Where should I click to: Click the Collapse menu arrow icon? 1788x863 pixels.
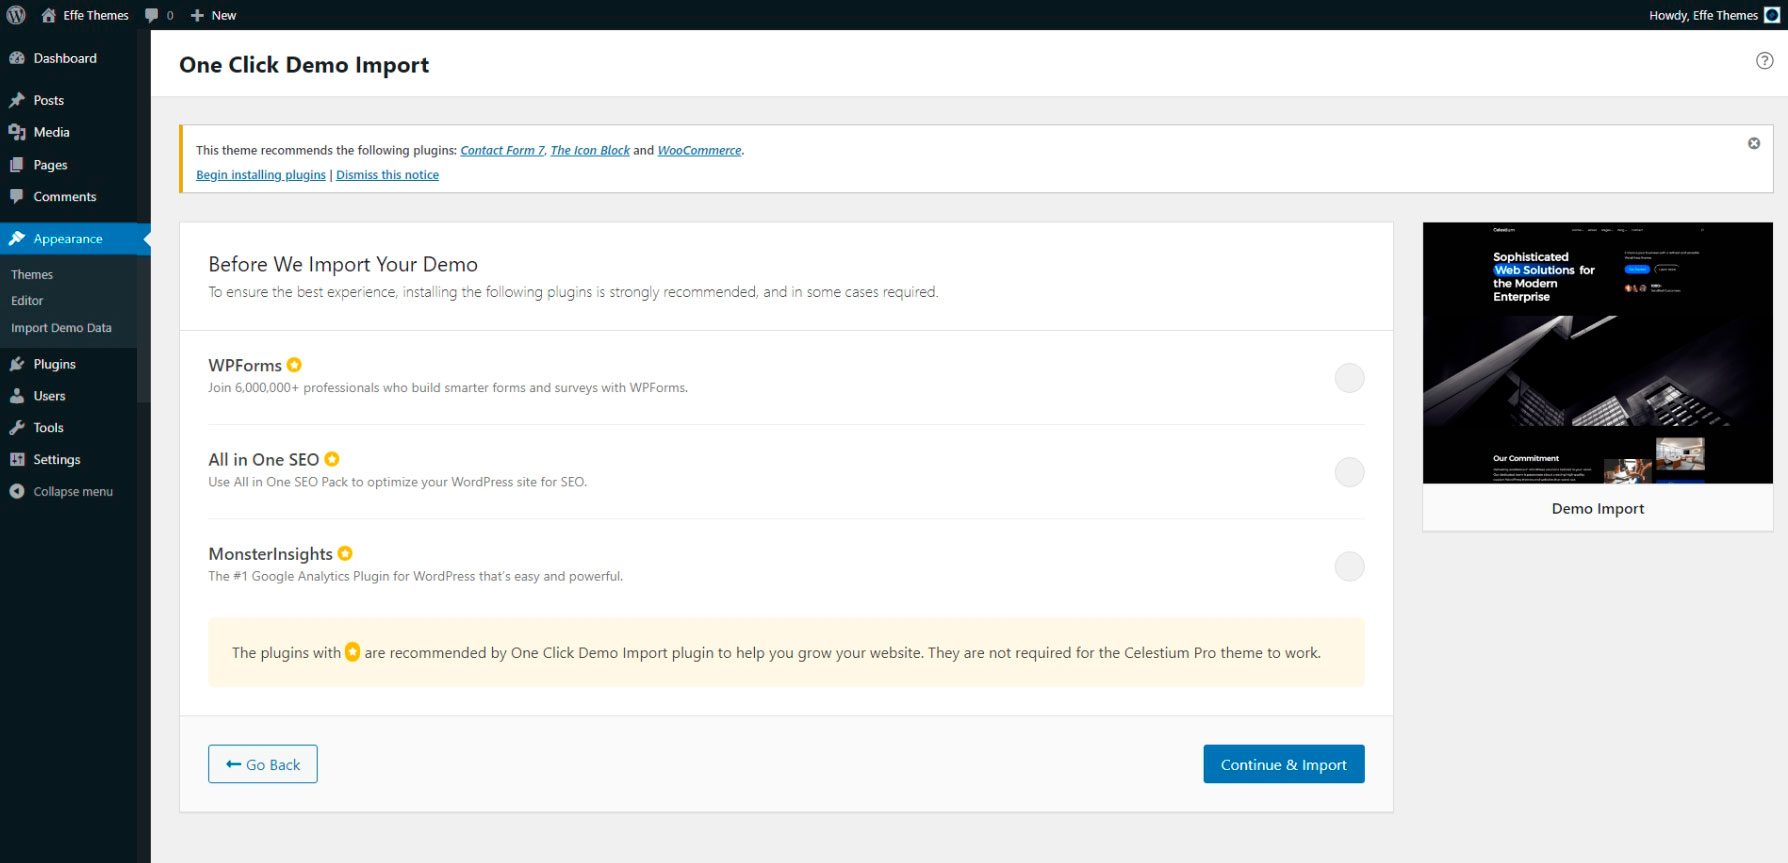click(x=17, y=492)
